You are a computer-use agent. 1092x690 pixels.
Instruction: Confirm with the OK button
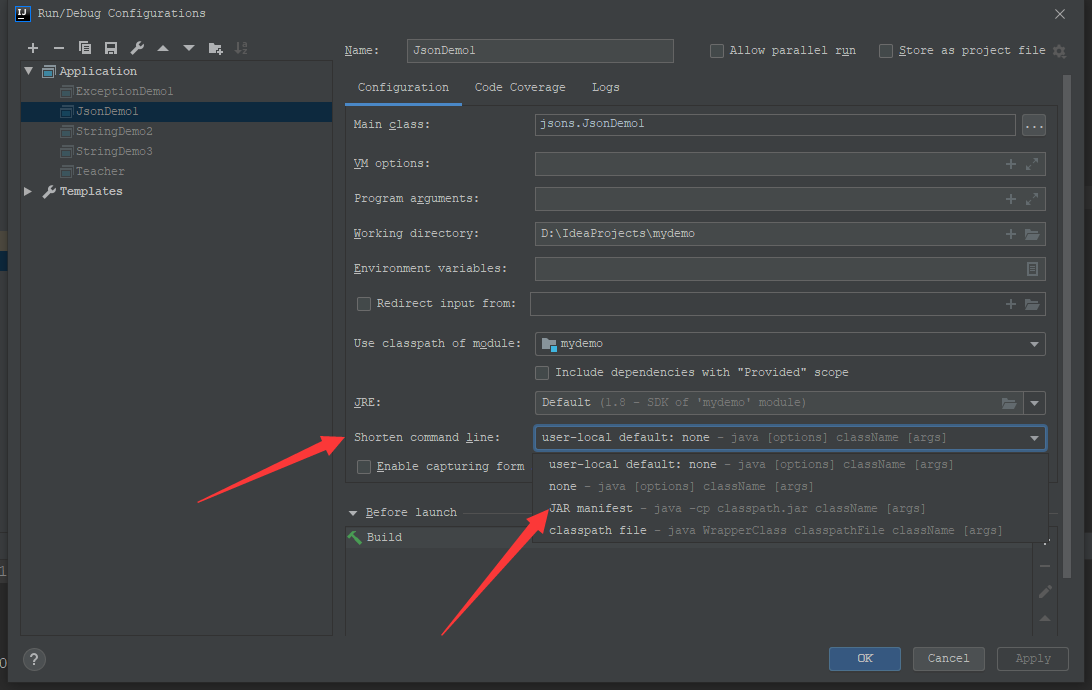pos(864,659)
